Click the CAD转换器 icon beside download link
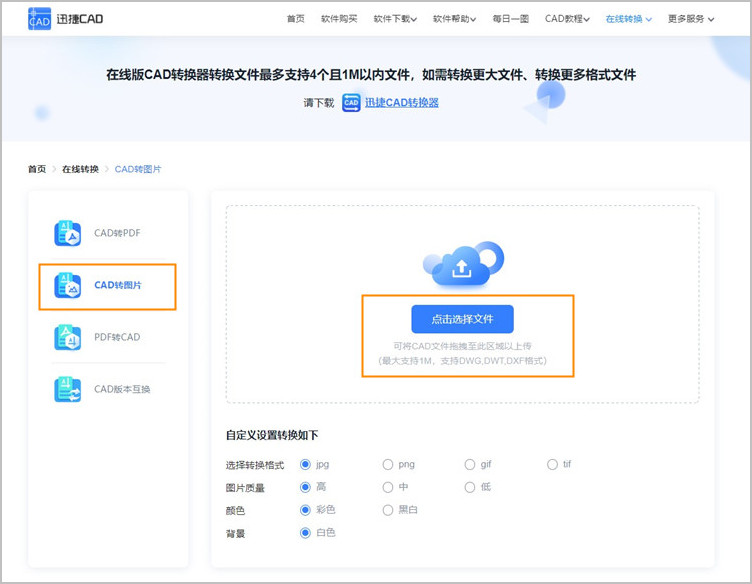This screenshot has height=584, width=752. pos(351,103)
